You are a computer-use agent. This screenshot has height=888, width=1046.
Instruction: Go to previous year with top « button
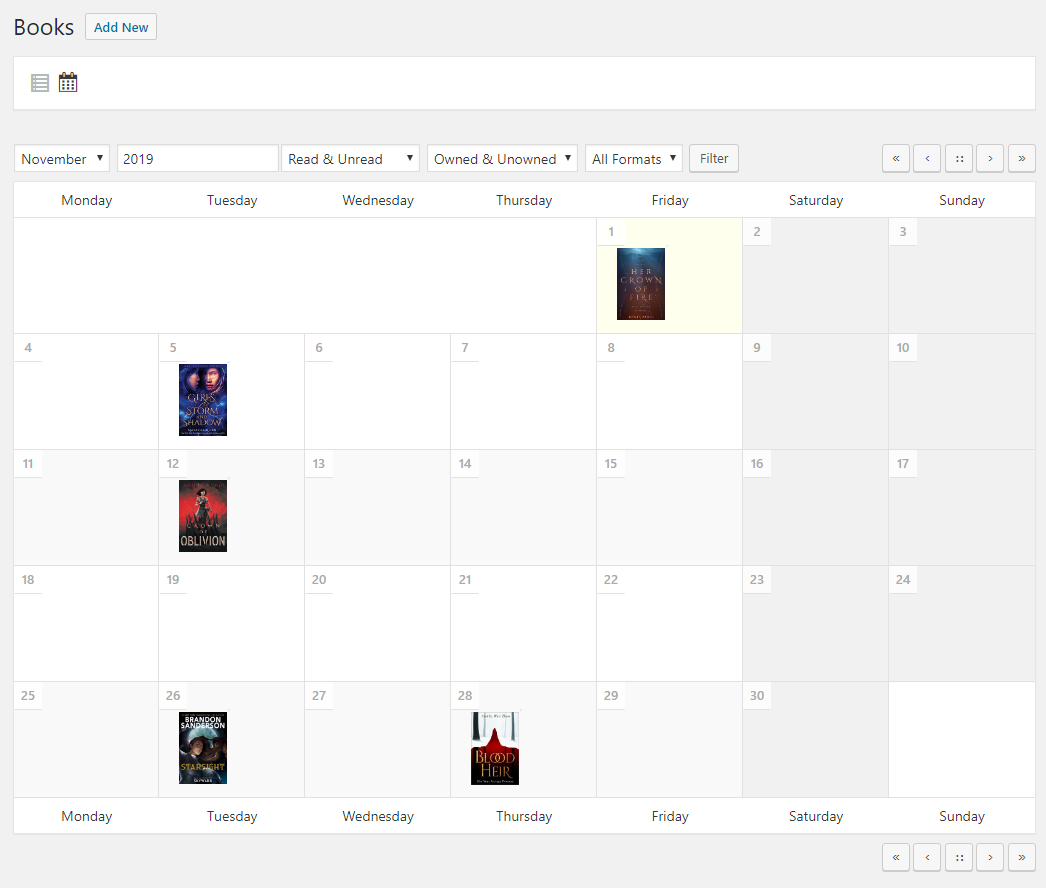(896, 159)
